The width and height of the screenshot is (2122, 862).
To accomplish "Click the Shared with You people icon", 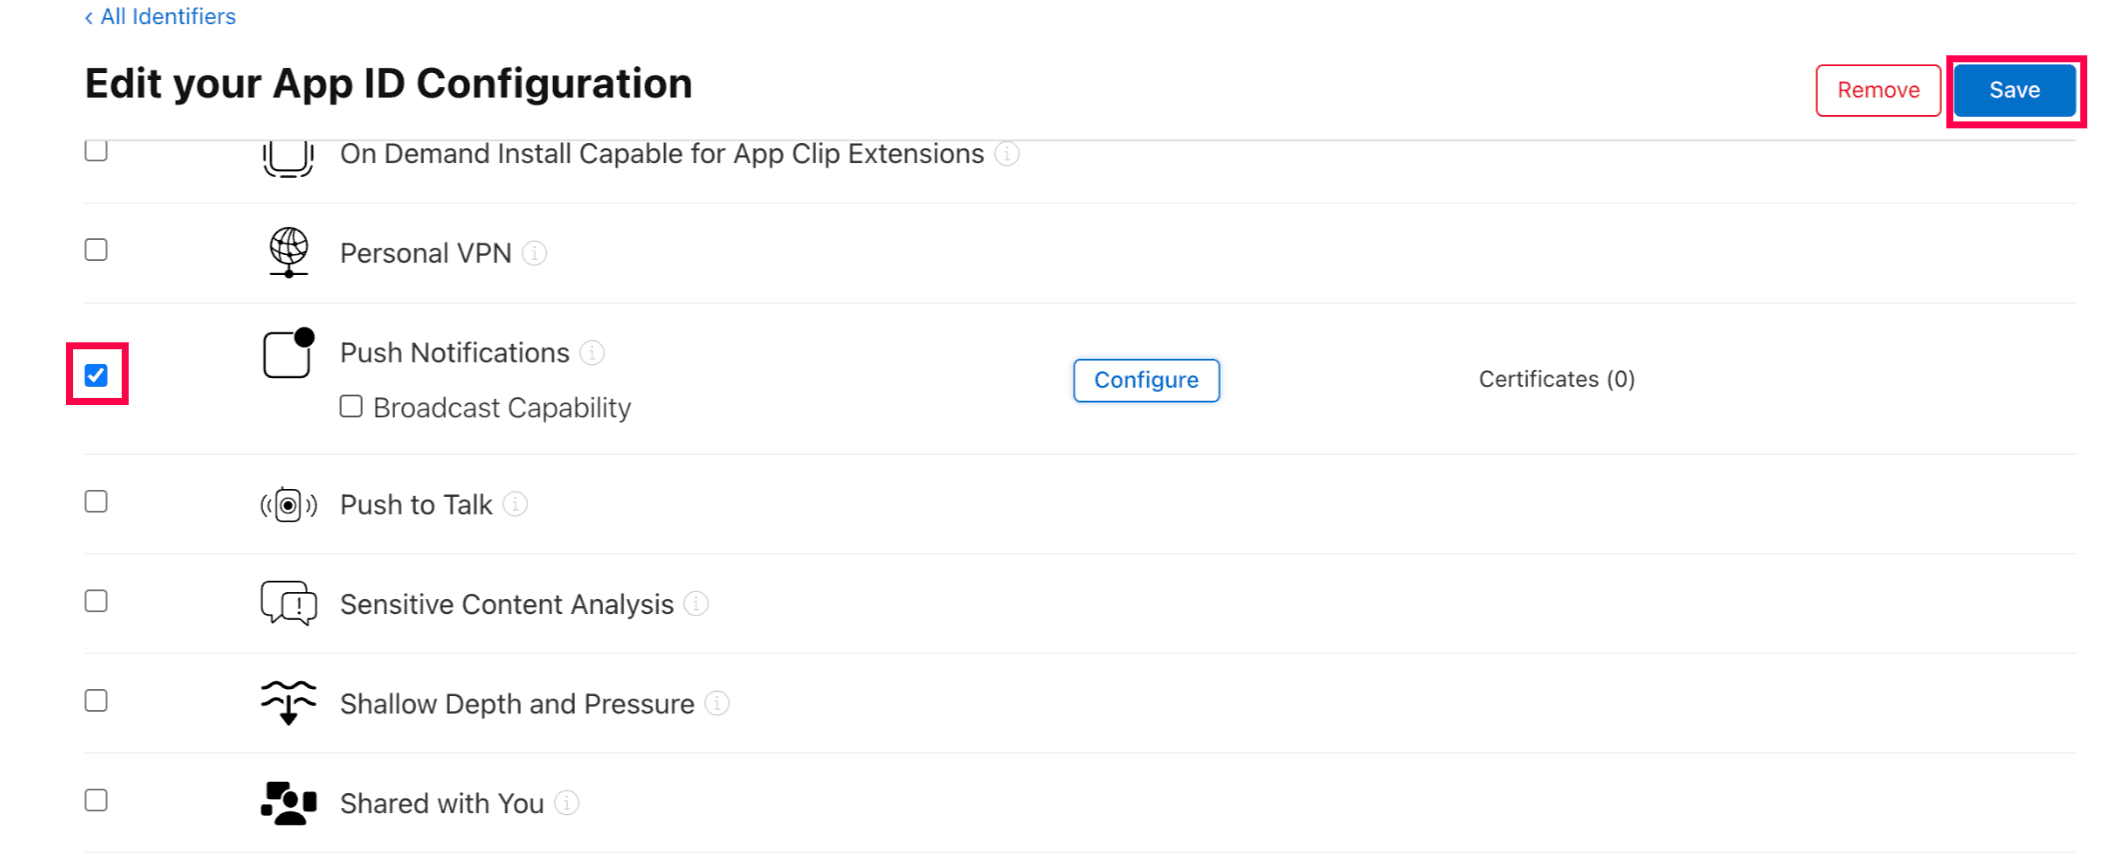I will click(288, 803).
